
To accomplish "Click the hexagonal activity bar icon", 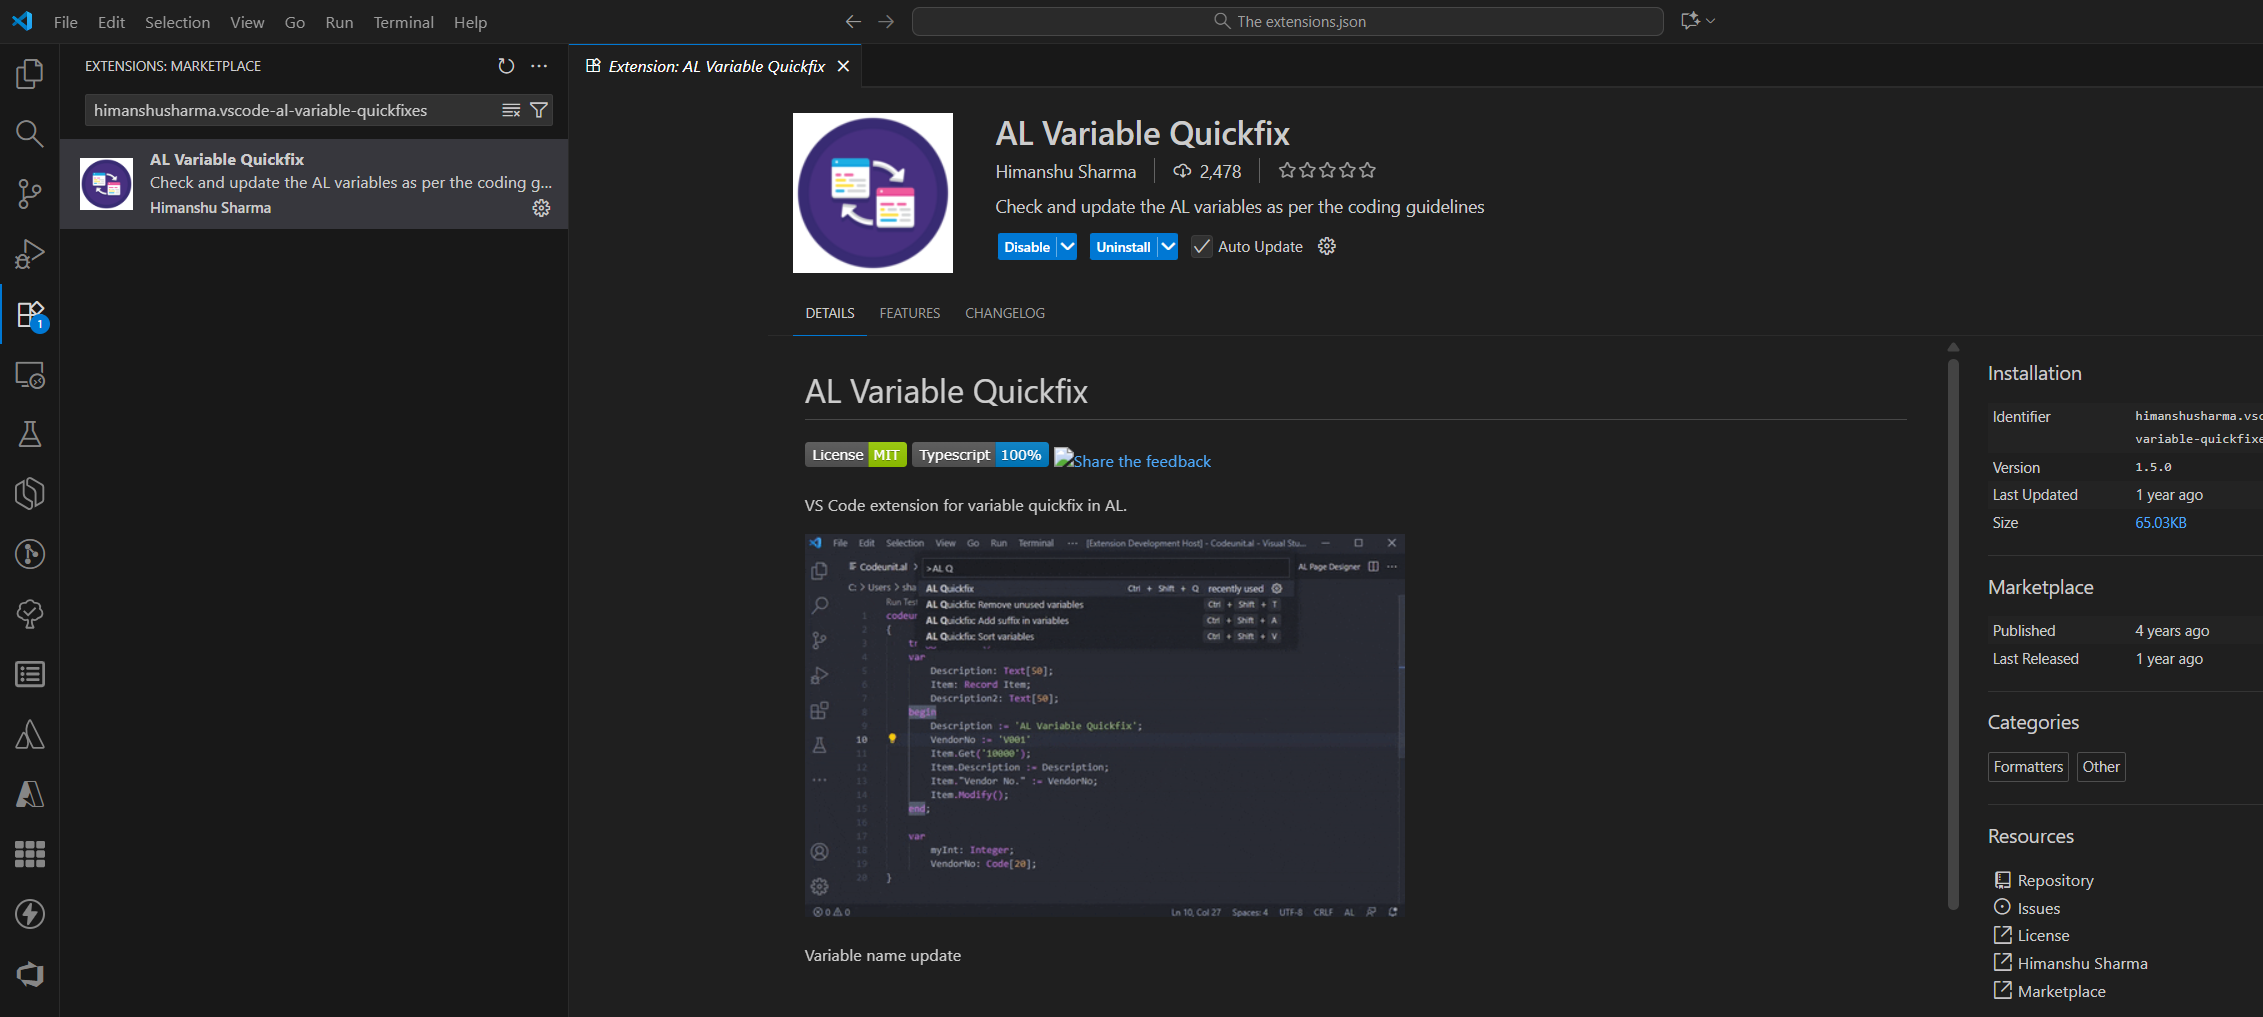I will (x=30, y=494).
